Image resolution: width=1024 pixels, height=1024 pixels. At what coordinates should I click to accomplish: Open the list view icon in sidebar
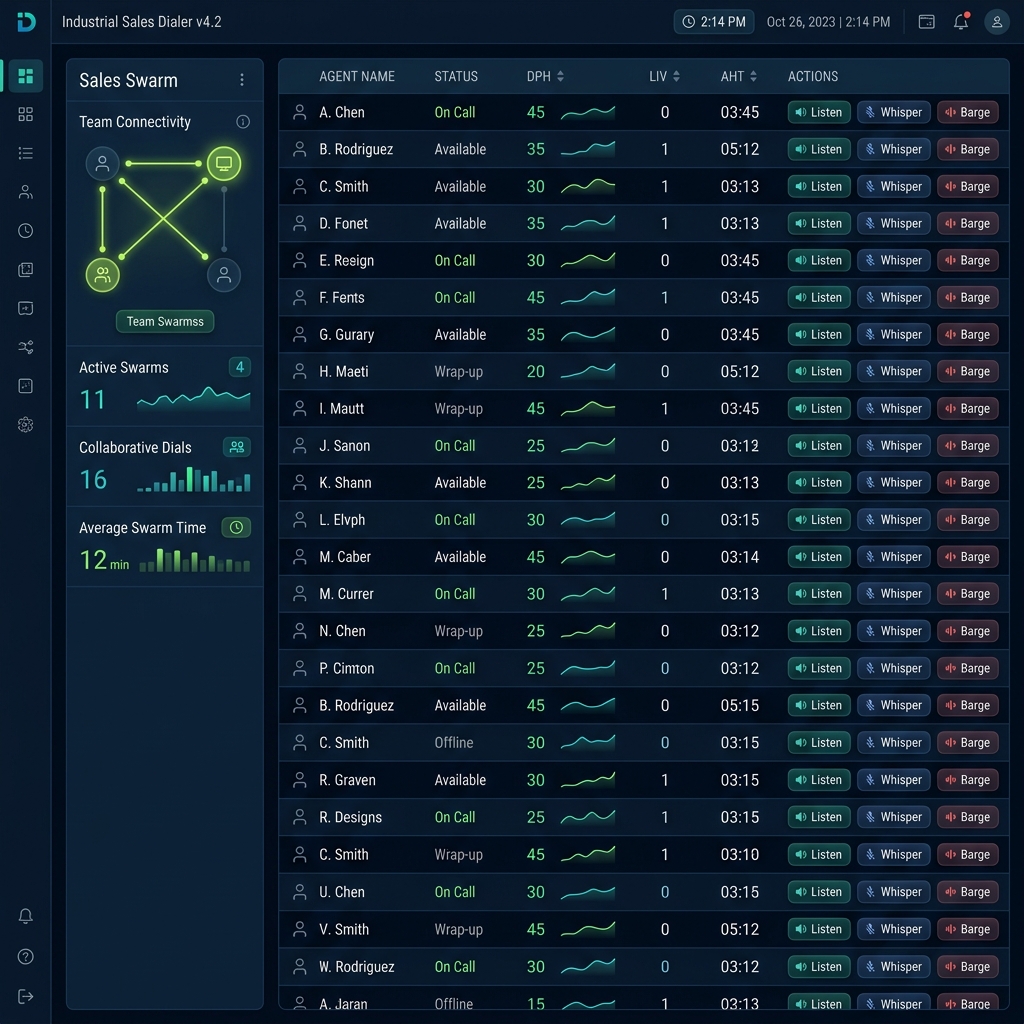coord(26,153)
